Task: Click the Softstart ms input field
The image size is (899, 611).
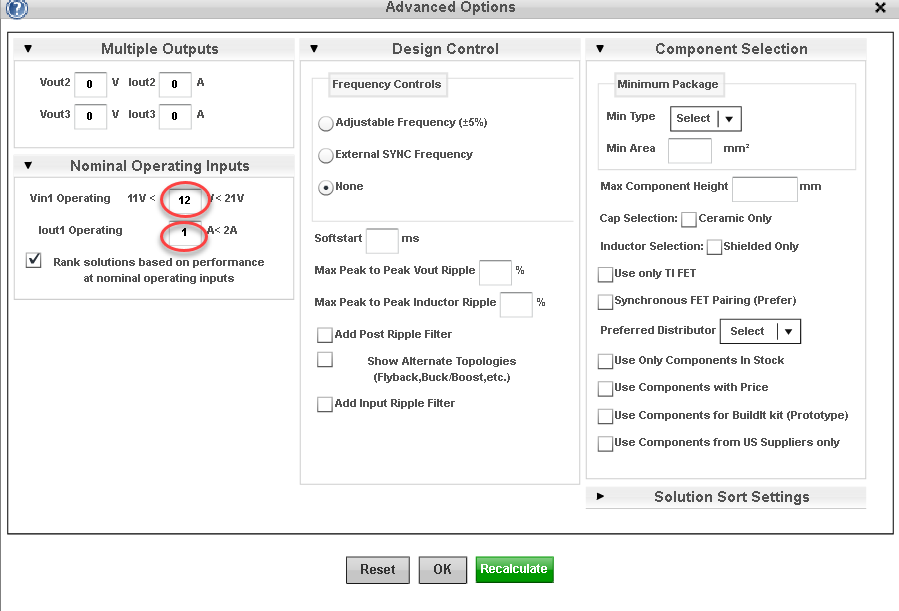Action: pyautogui.click(x=383, y=240)
